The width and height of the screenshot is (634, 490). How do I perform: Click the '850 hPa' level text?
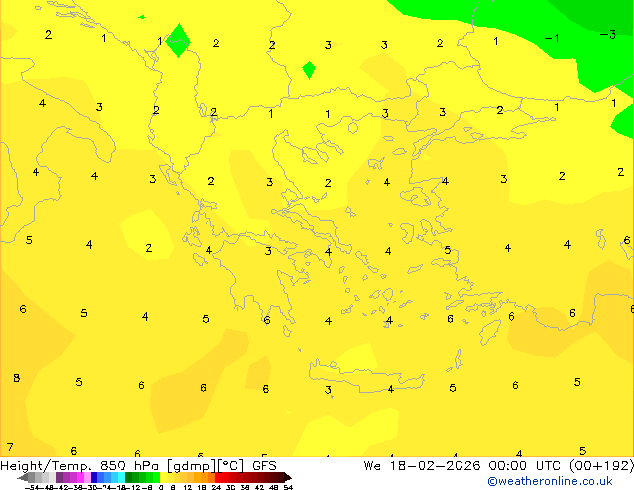130,465
